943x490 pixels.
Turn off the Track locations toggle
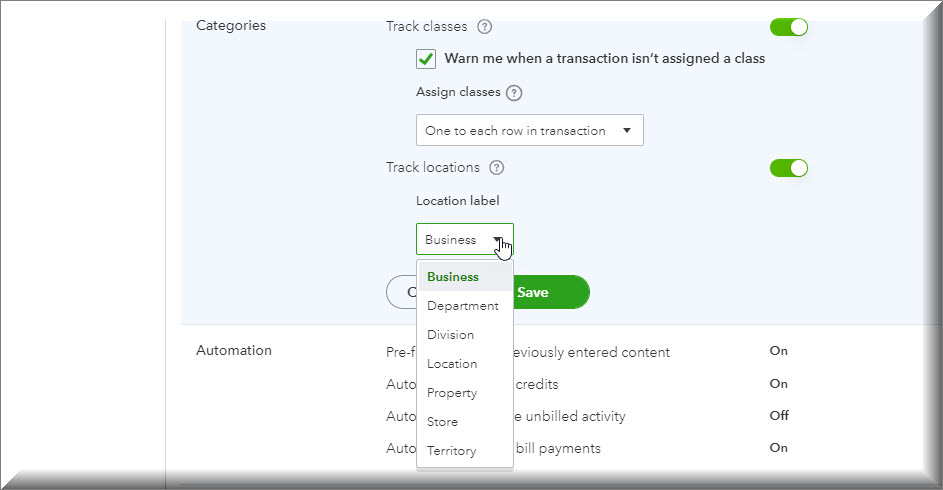[x=788, y=168]
